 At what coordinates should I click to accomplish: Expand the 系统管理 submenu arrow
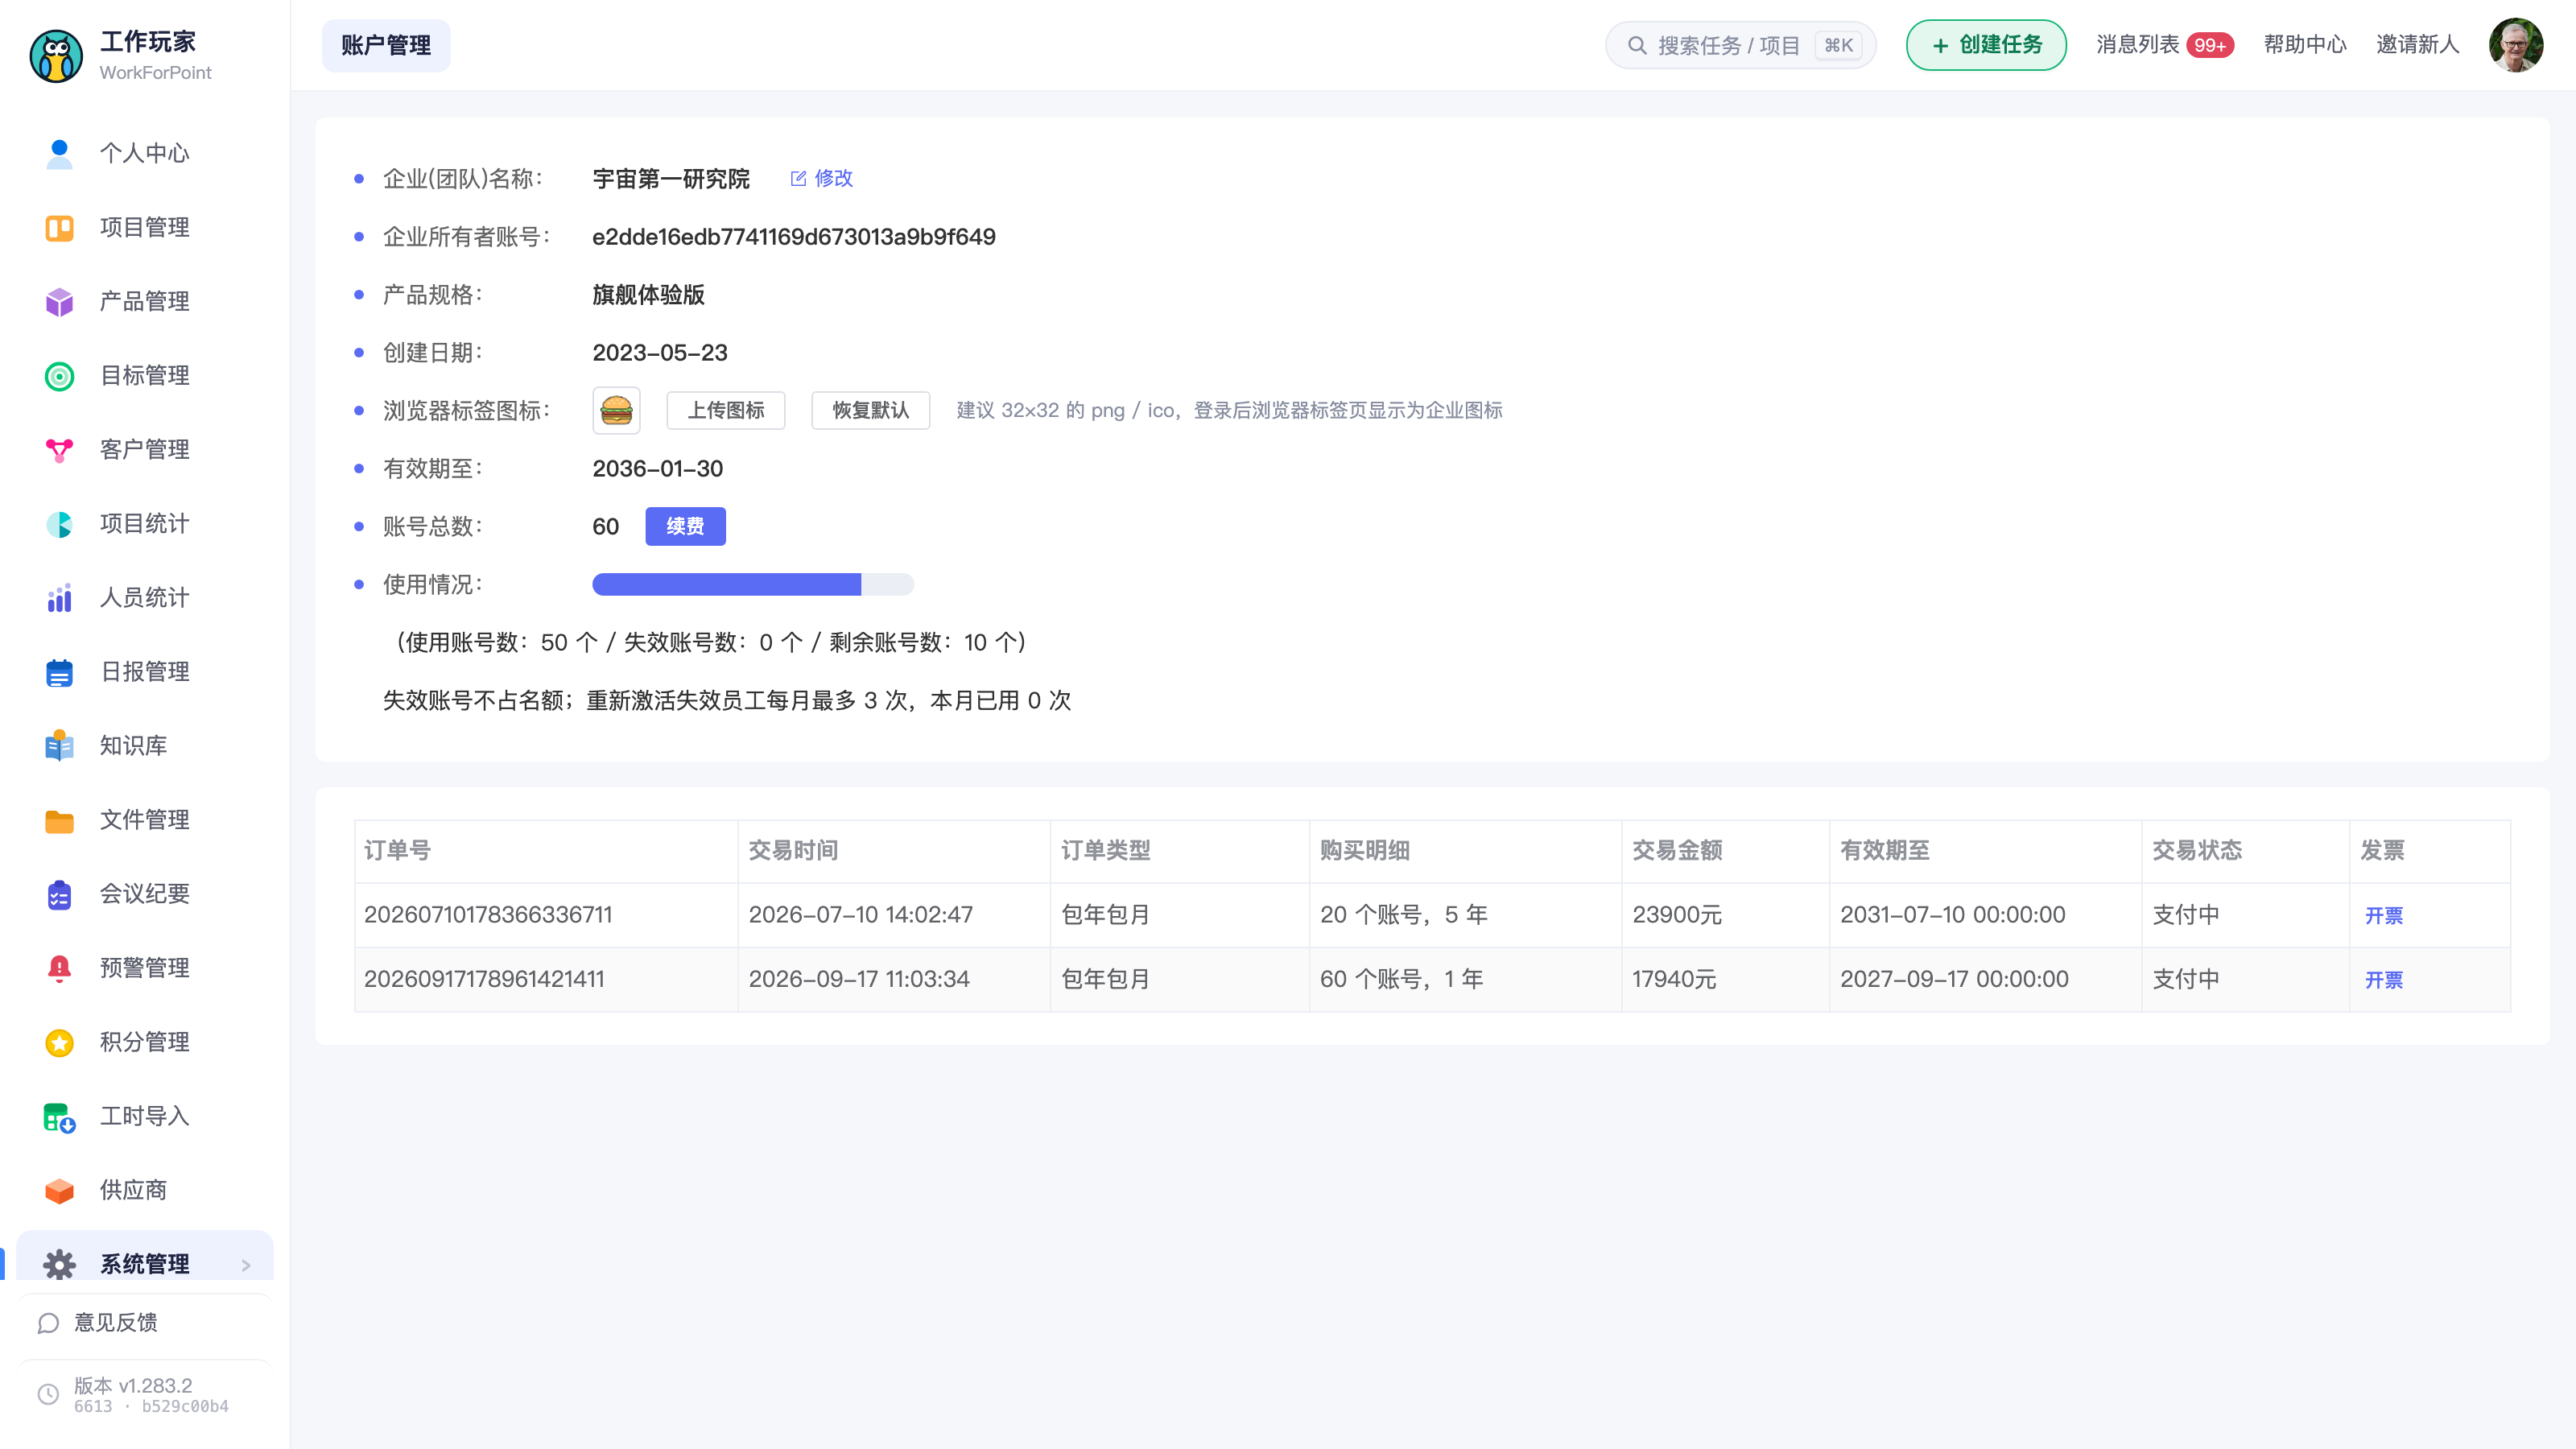pos(246,1266)
